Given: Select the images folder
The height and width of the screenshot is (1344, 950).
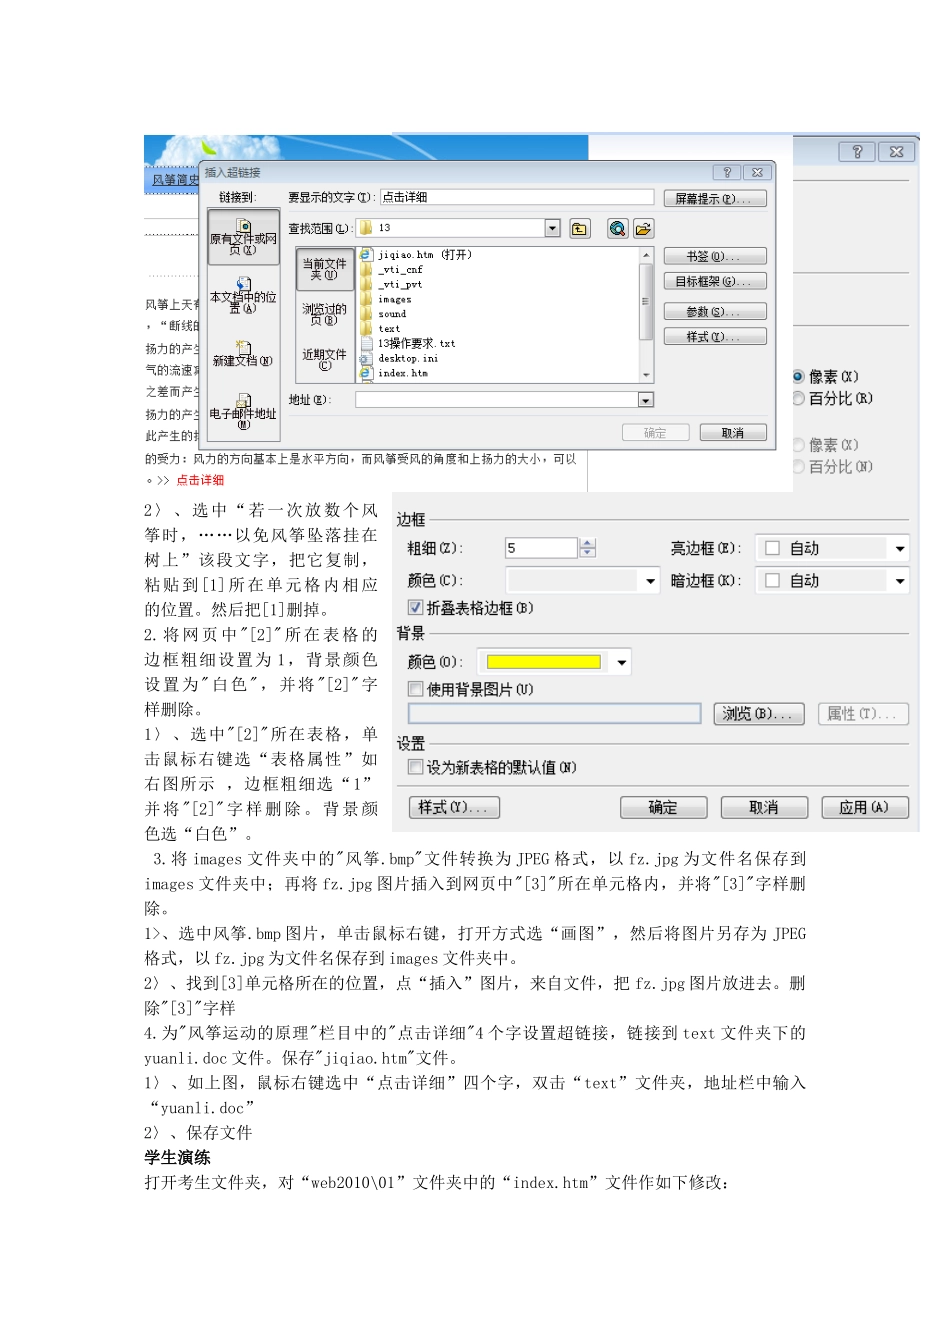Looking at the screenshot, I should tap(386, 299).
